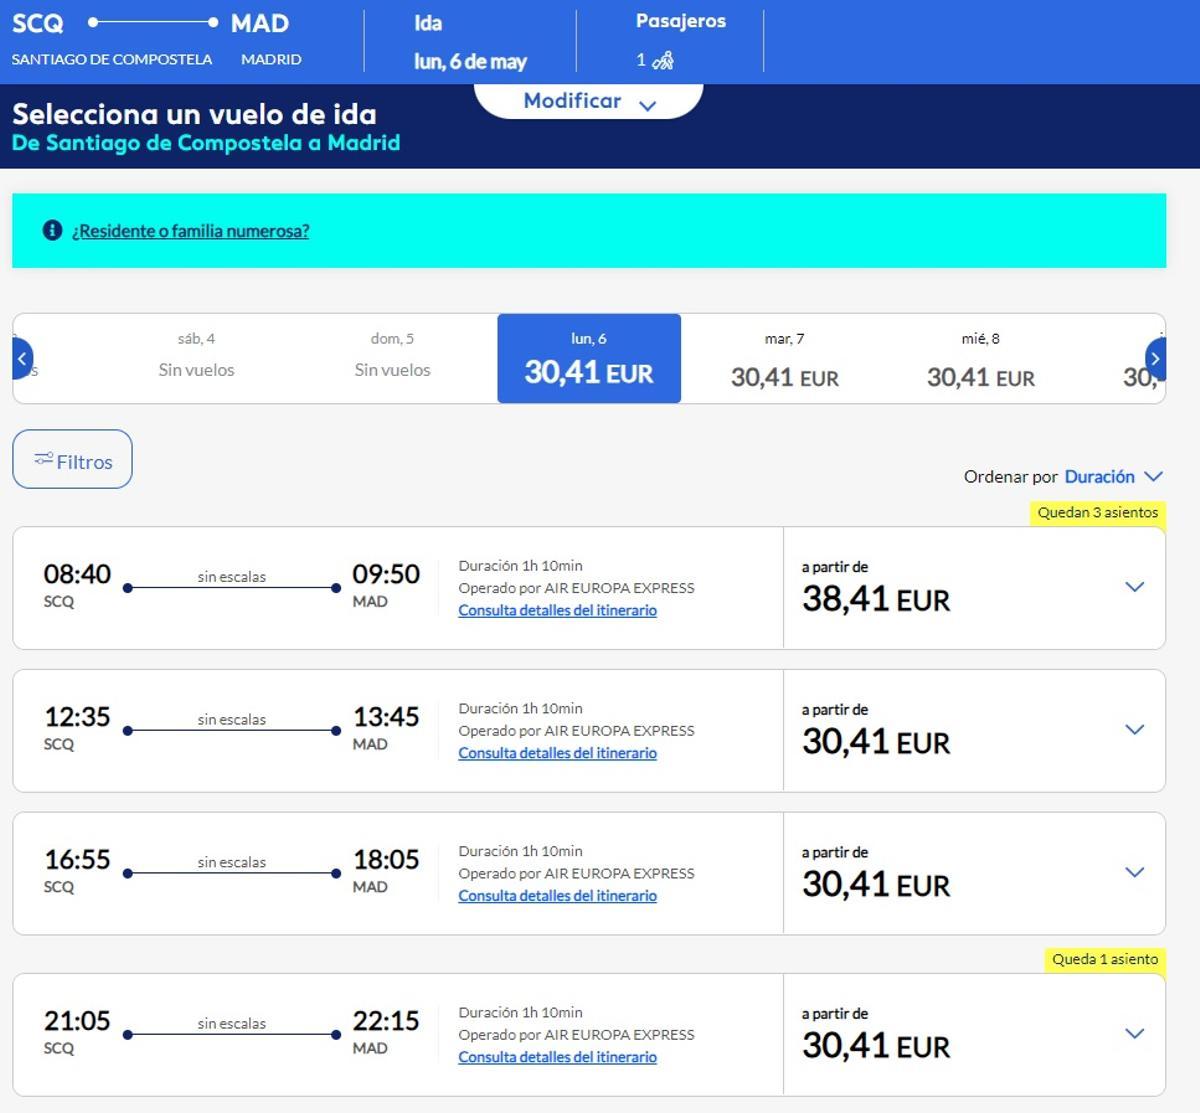Click the info icon beside Residente link

tap(52, 231)
